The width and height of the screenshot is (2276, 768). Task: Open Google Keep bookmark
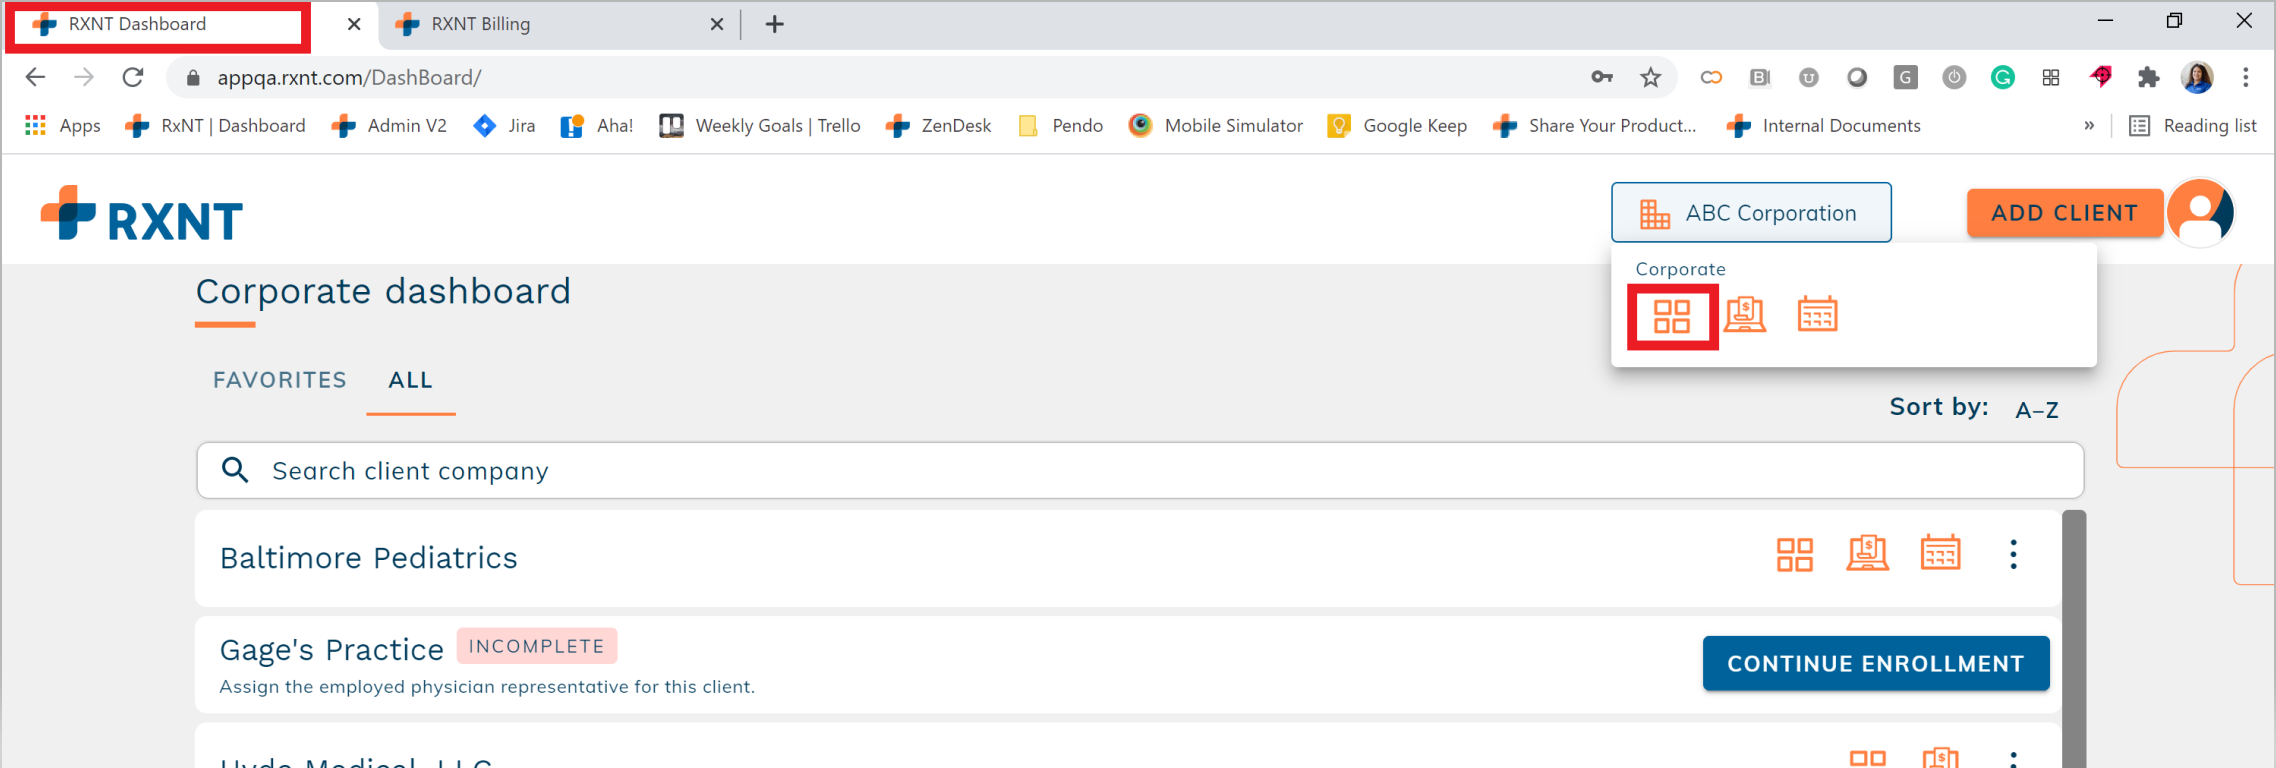[1398, 125]
